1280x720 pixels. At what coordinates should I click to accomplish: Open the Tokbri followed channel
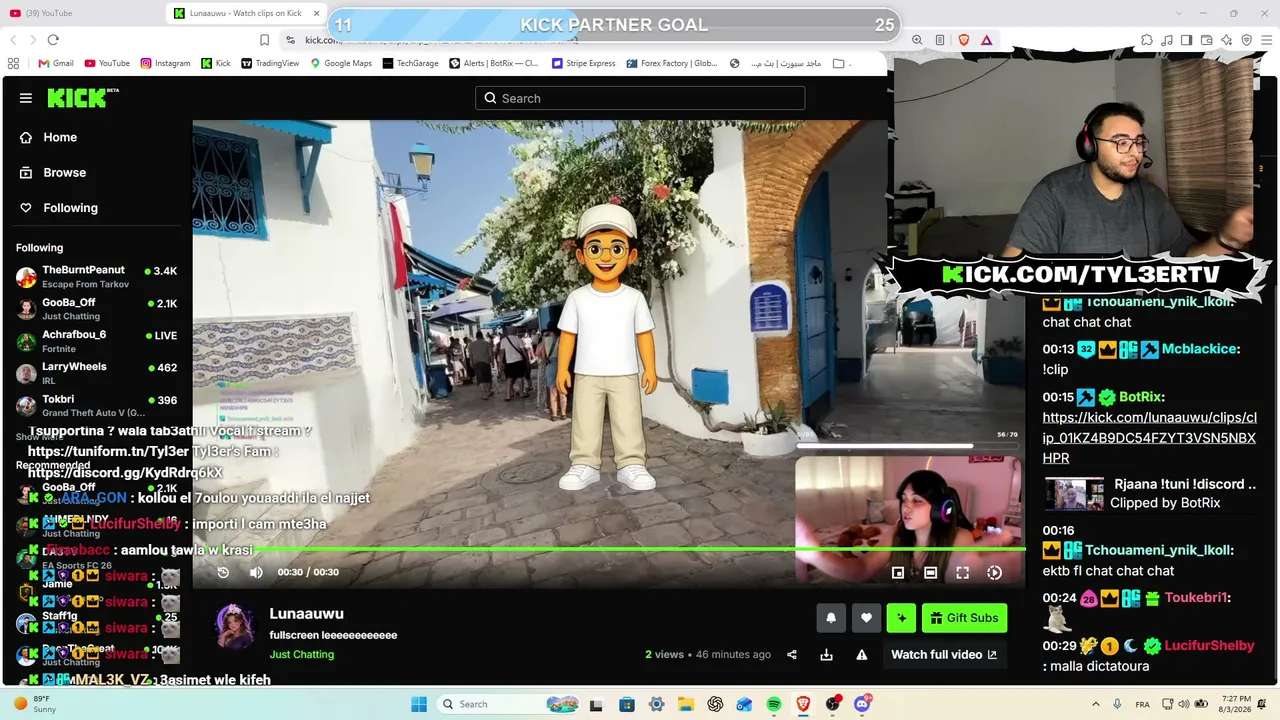tap(97, 405)
